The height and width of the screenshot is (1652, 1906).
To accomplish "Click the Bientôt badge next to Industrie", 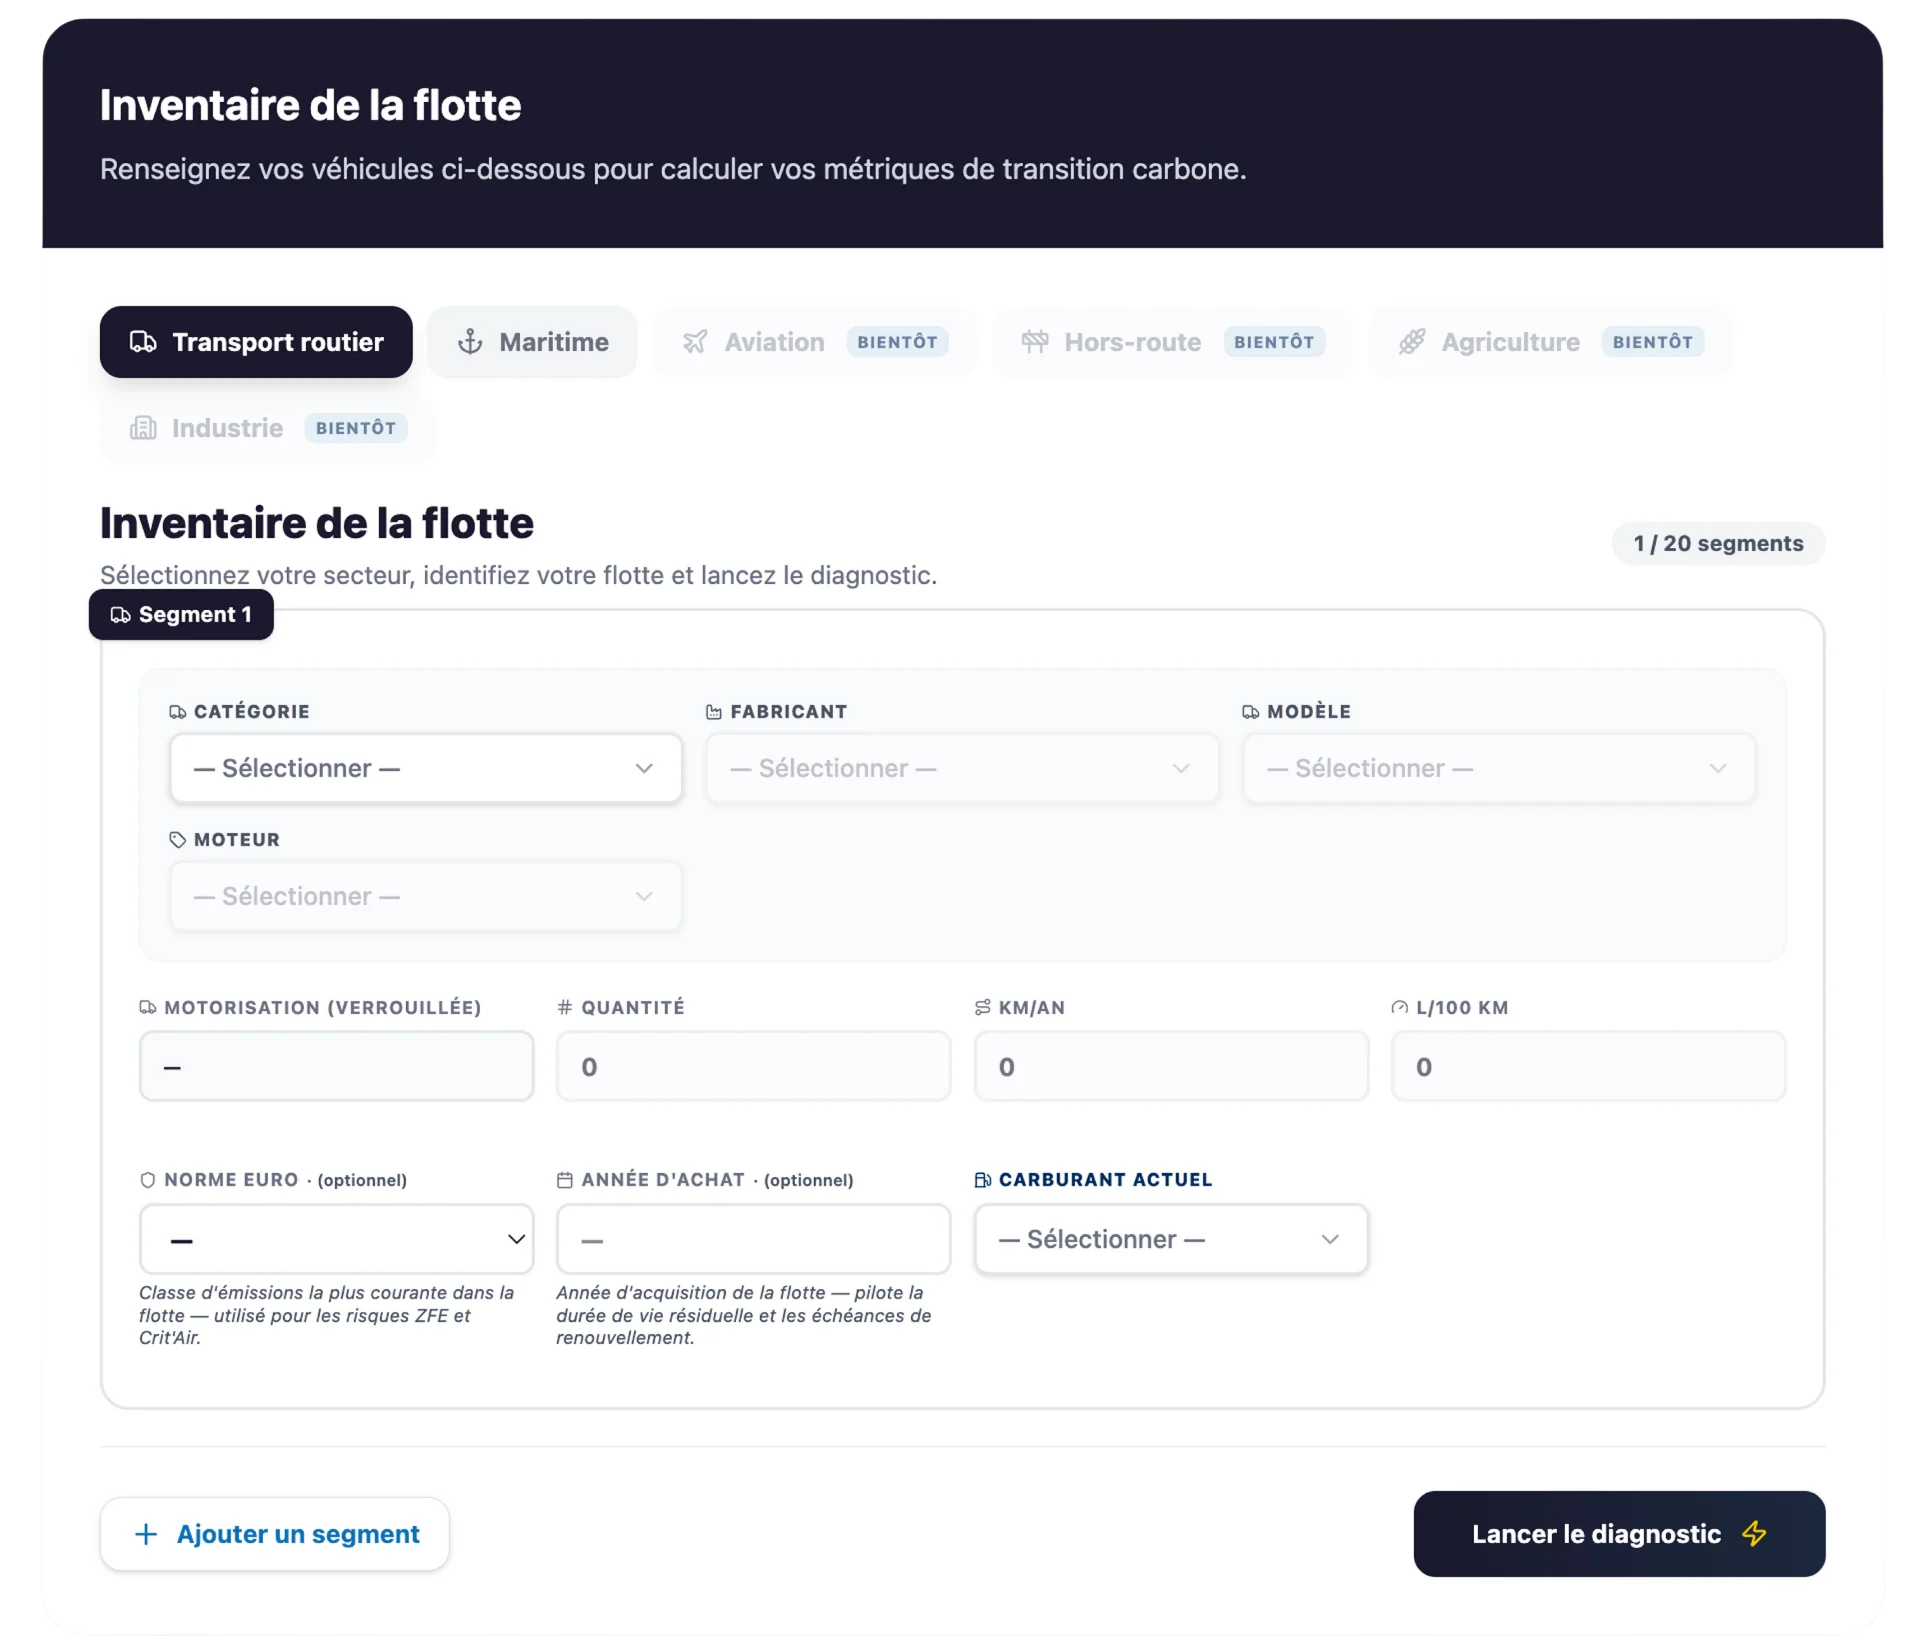I will click(x=355, y=428).
